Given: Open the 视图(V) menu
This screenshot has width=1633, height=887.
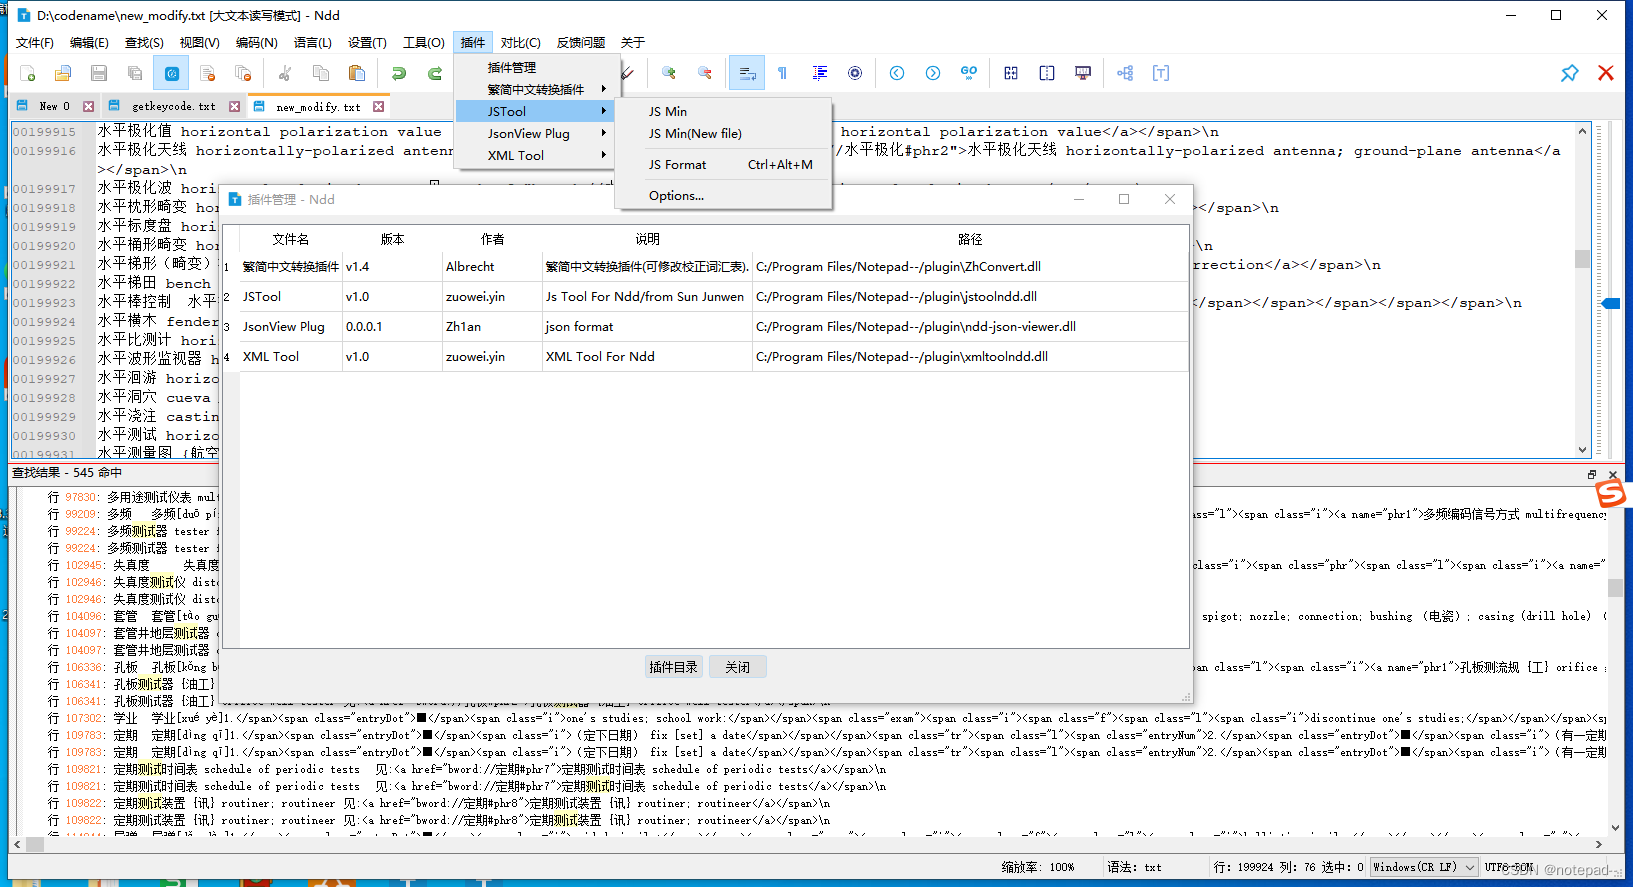Looking at the screenshot, I should click(x=199, y=42).
